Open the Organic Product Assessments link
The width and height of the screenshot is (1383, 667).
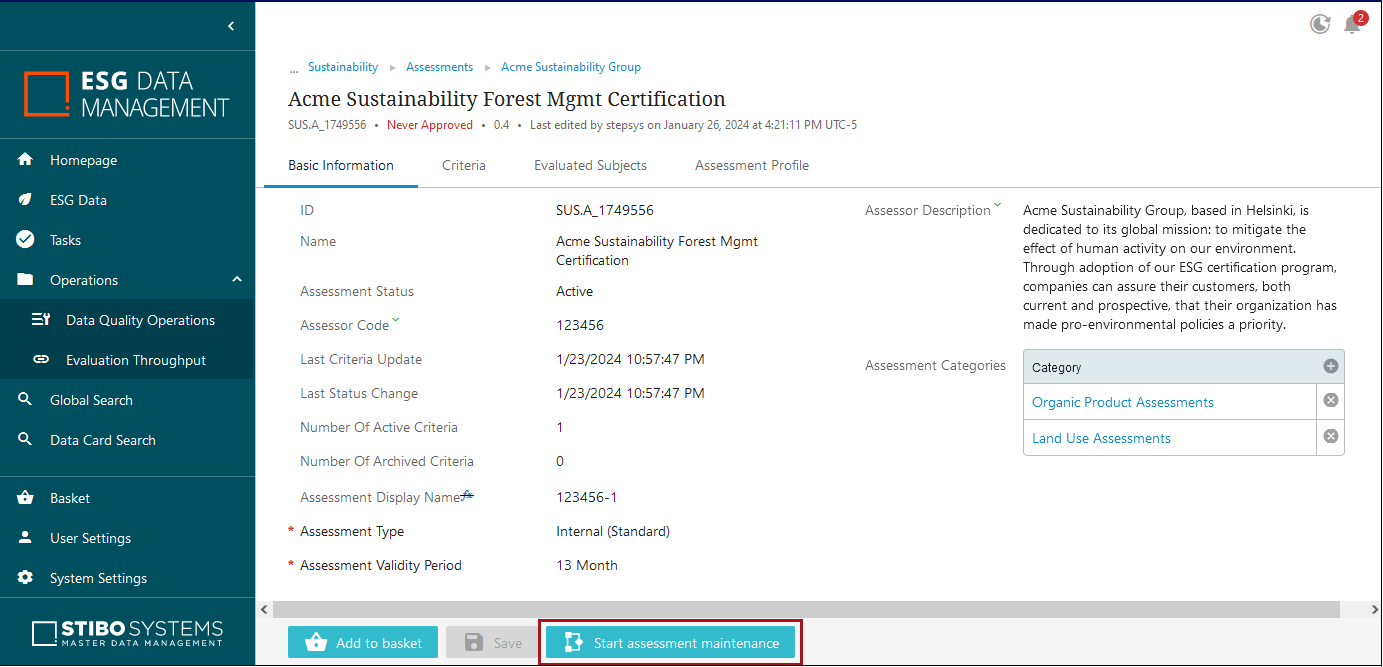tap(1123, 402)
